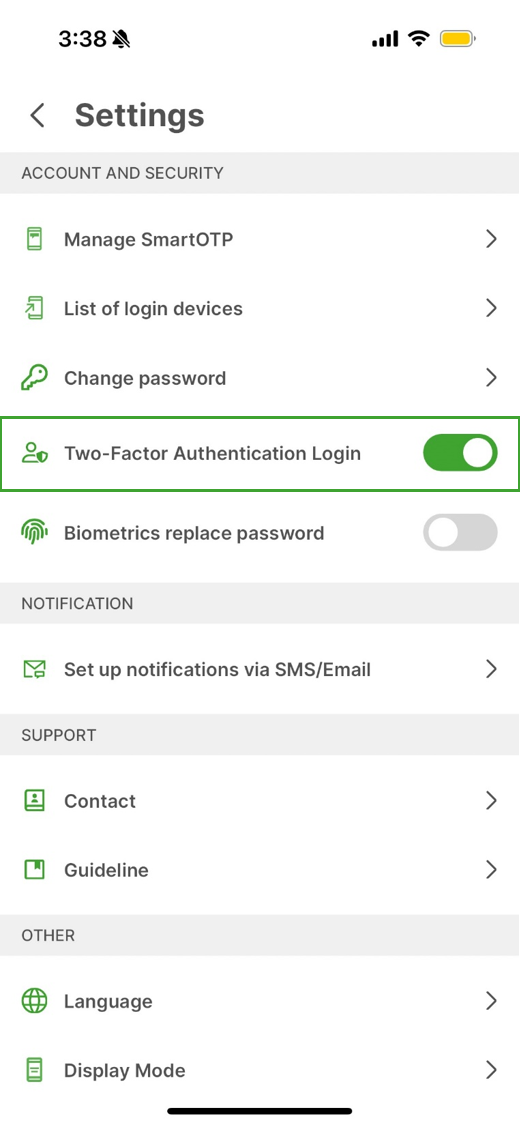Tap the globe Language icon
This screenshot has height=1125, width=520.
(x=34, y=1001)
